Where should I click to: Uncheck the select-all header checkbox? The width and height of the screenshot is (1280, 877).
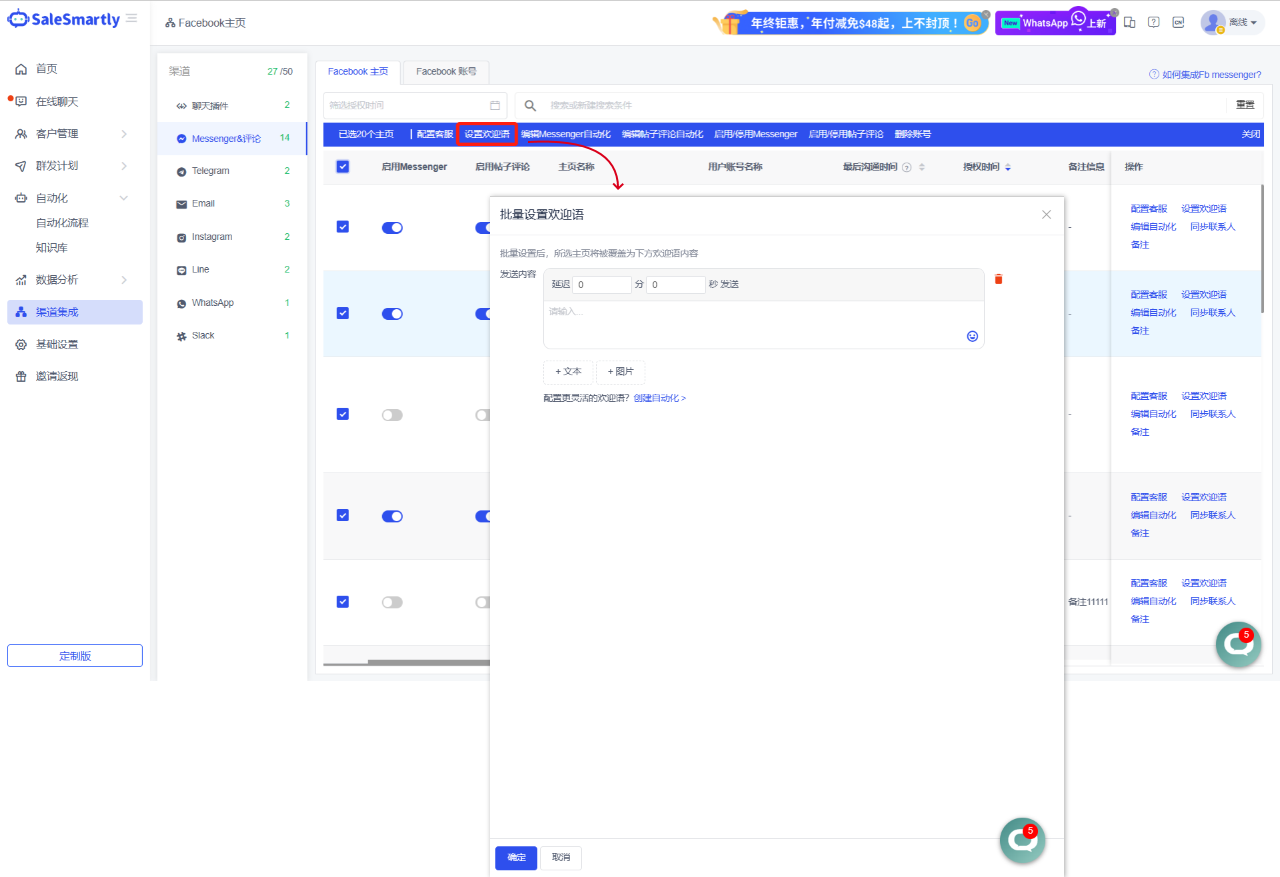tap(343, 167)
